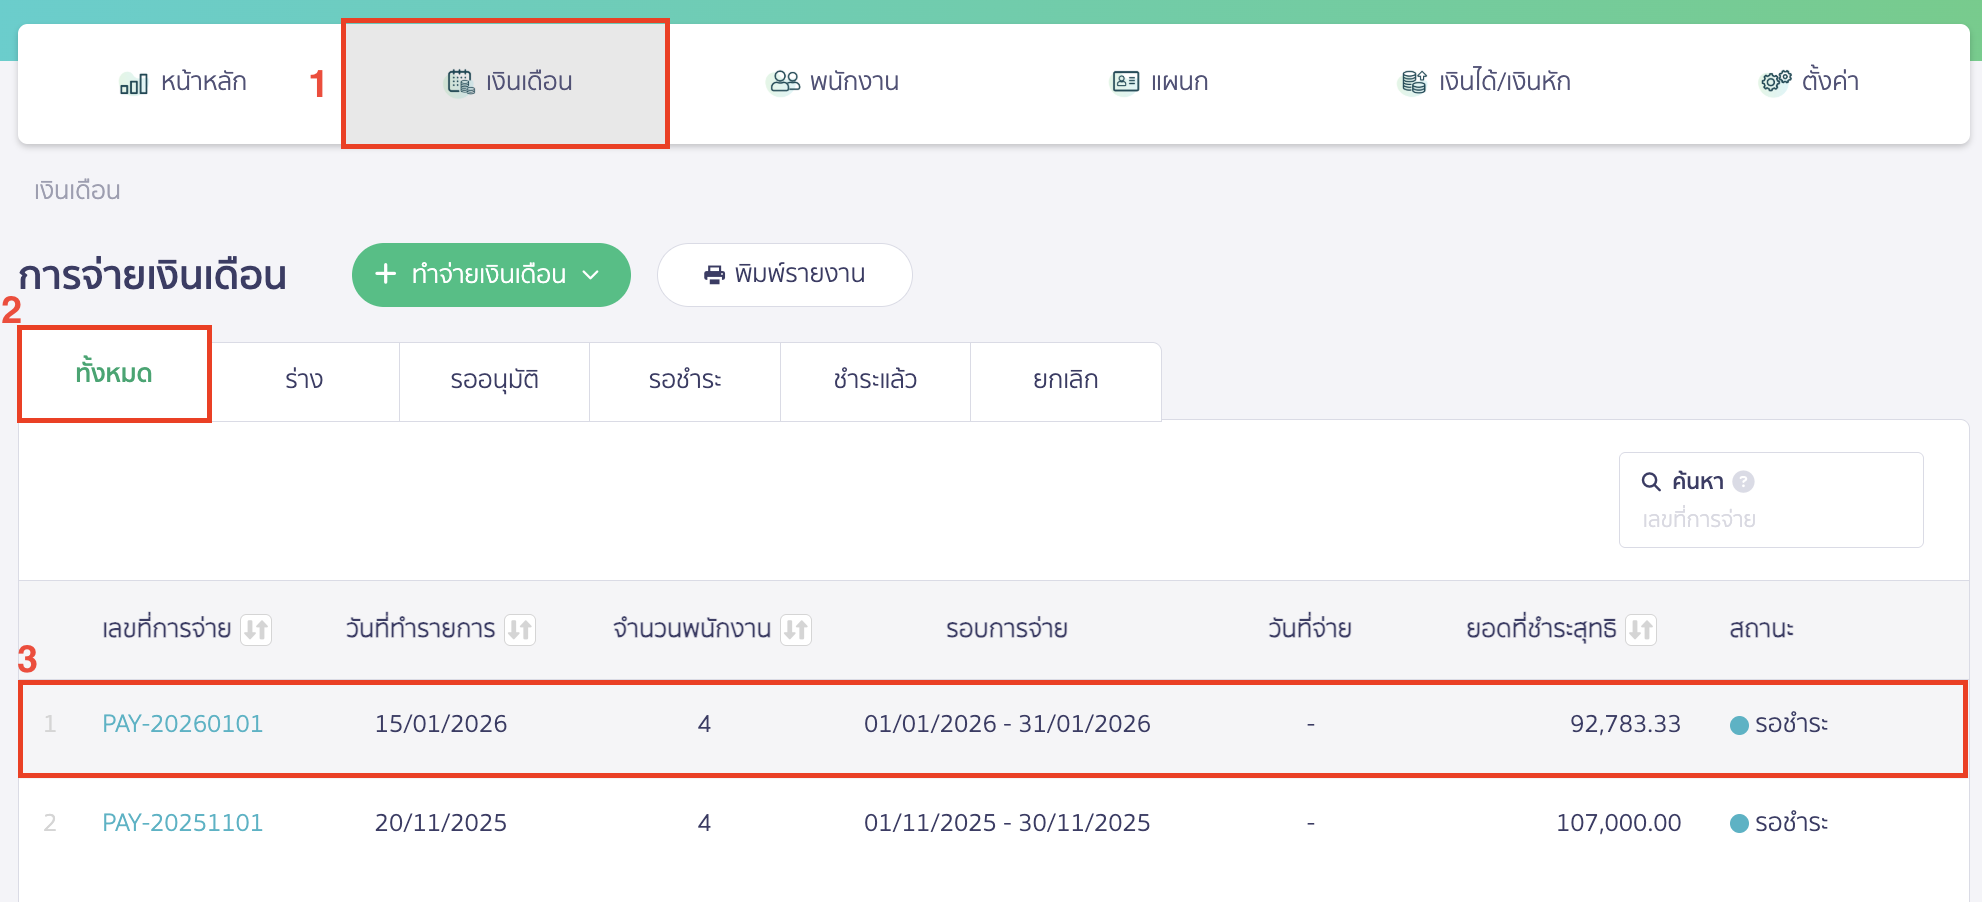1982x902 pixels.
Task: Switch to the รออนุมัติ tab
Action: [x=494, y=381]
